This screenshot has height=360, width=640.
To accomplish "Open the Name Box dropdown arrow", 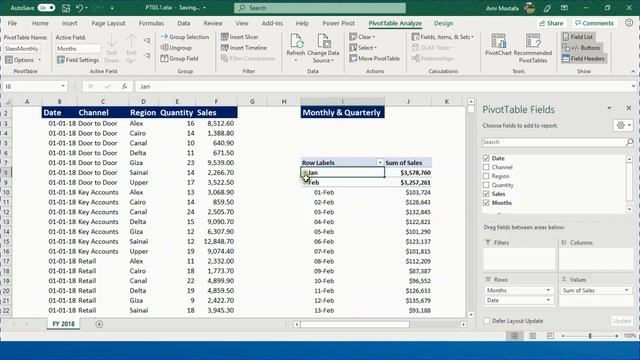I will tap(63, 87).
